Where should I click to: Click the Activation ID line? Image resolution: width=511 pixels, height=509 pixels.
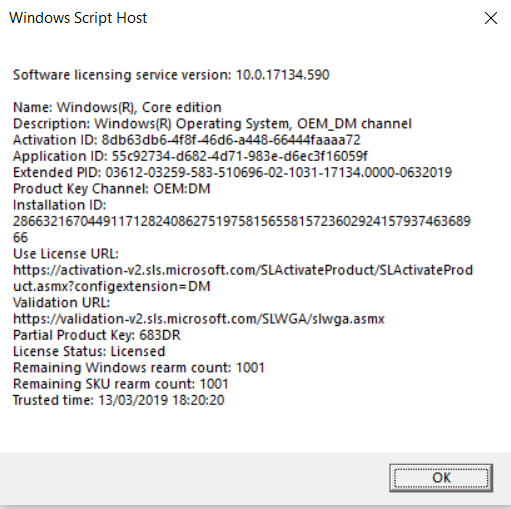pyautogui.click(x=187, y=140)
